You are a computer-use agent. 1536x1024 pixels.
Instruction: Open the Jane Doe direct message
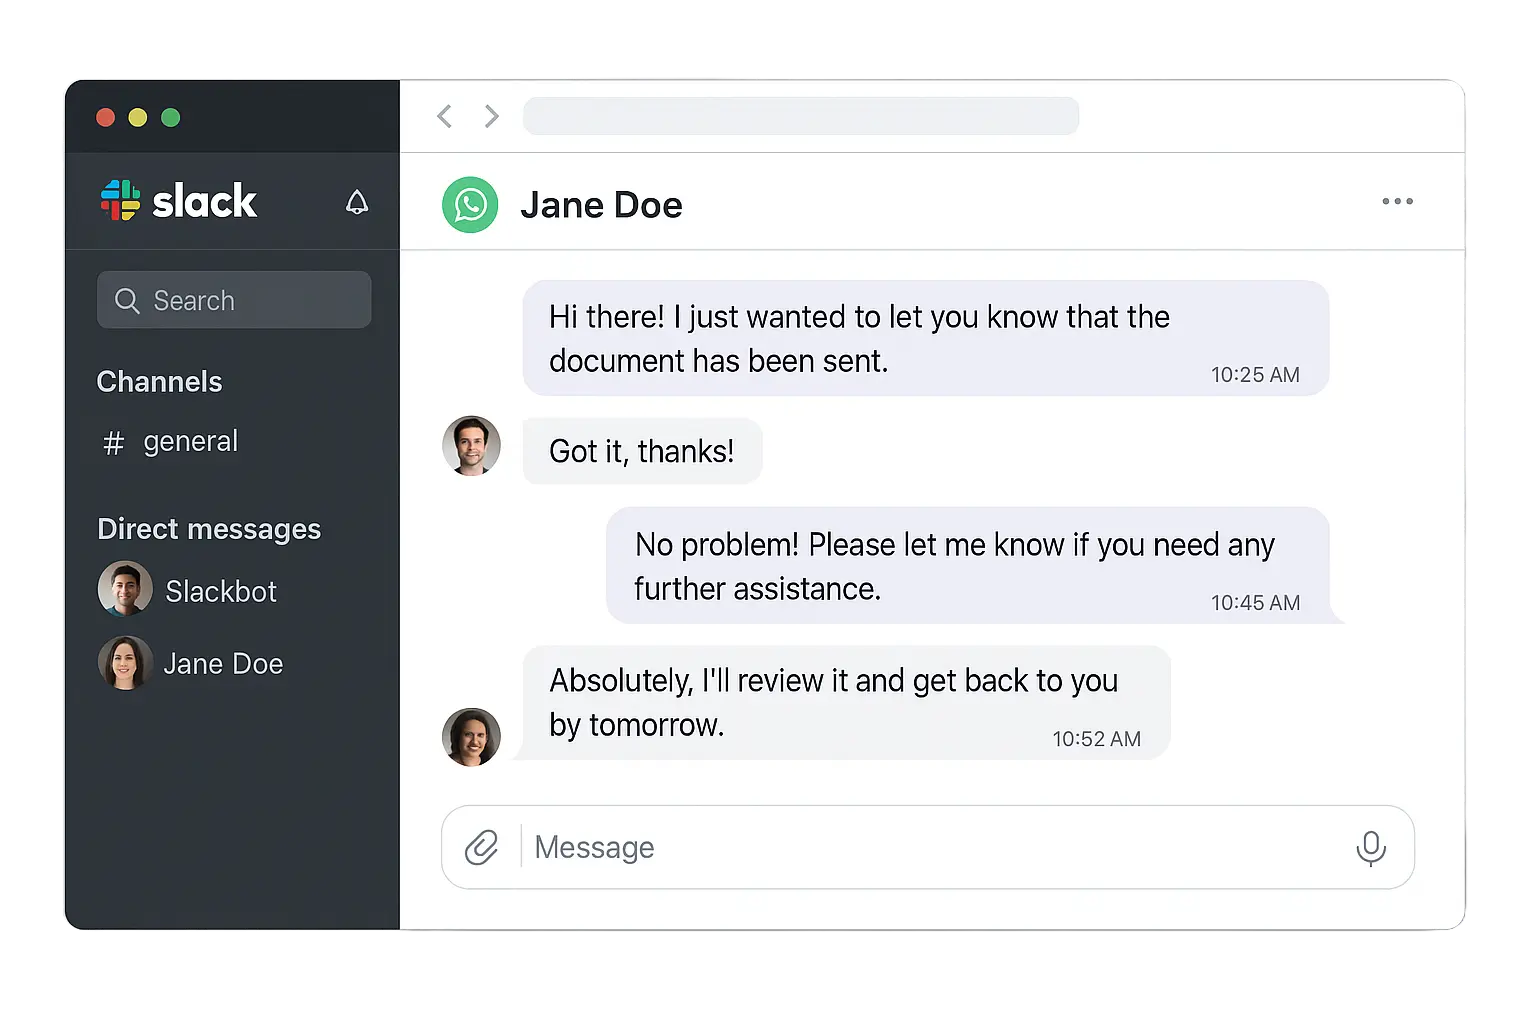tap(224, 663)
